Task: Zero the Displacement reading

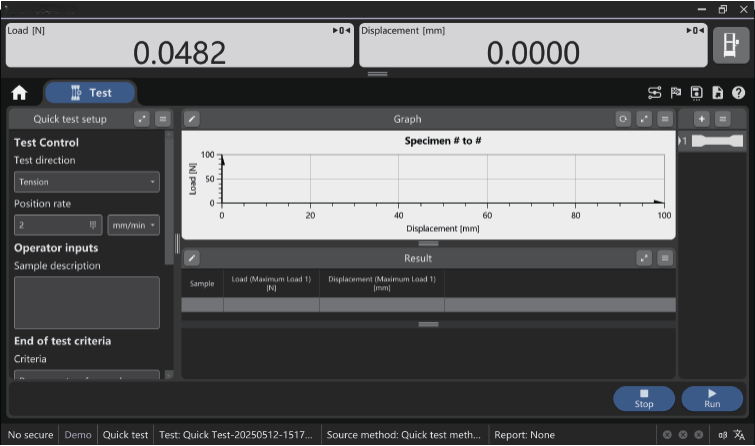Action: pyautogui.click(x=695, y=31)
